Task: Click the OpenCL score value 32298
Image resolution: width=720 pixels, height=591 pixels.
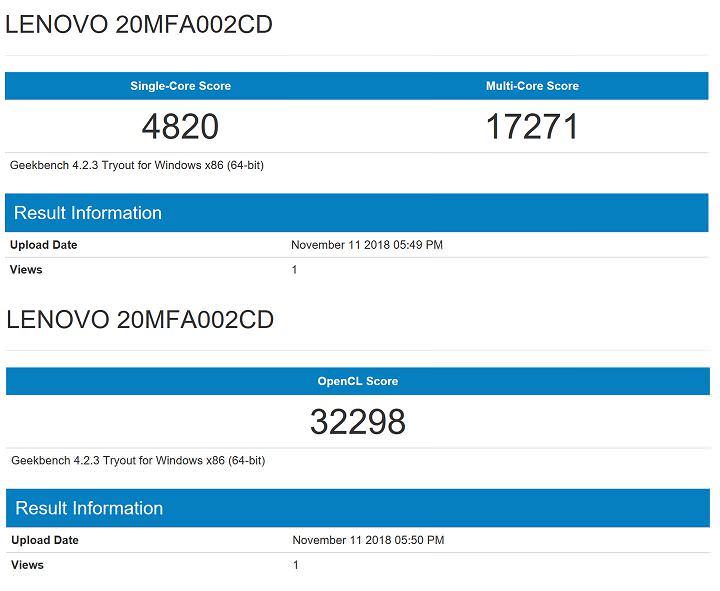Action: (358, 422)
